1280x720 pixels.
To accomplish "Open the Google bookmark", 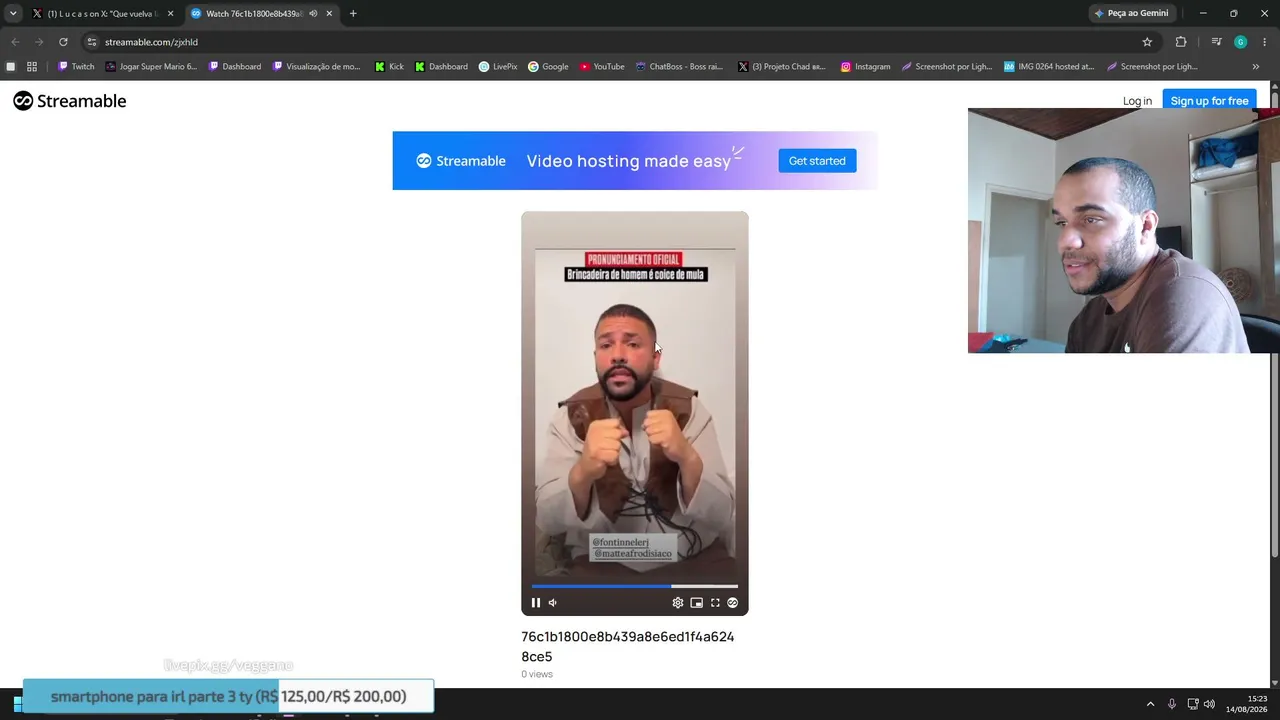I will coord(548,67).
